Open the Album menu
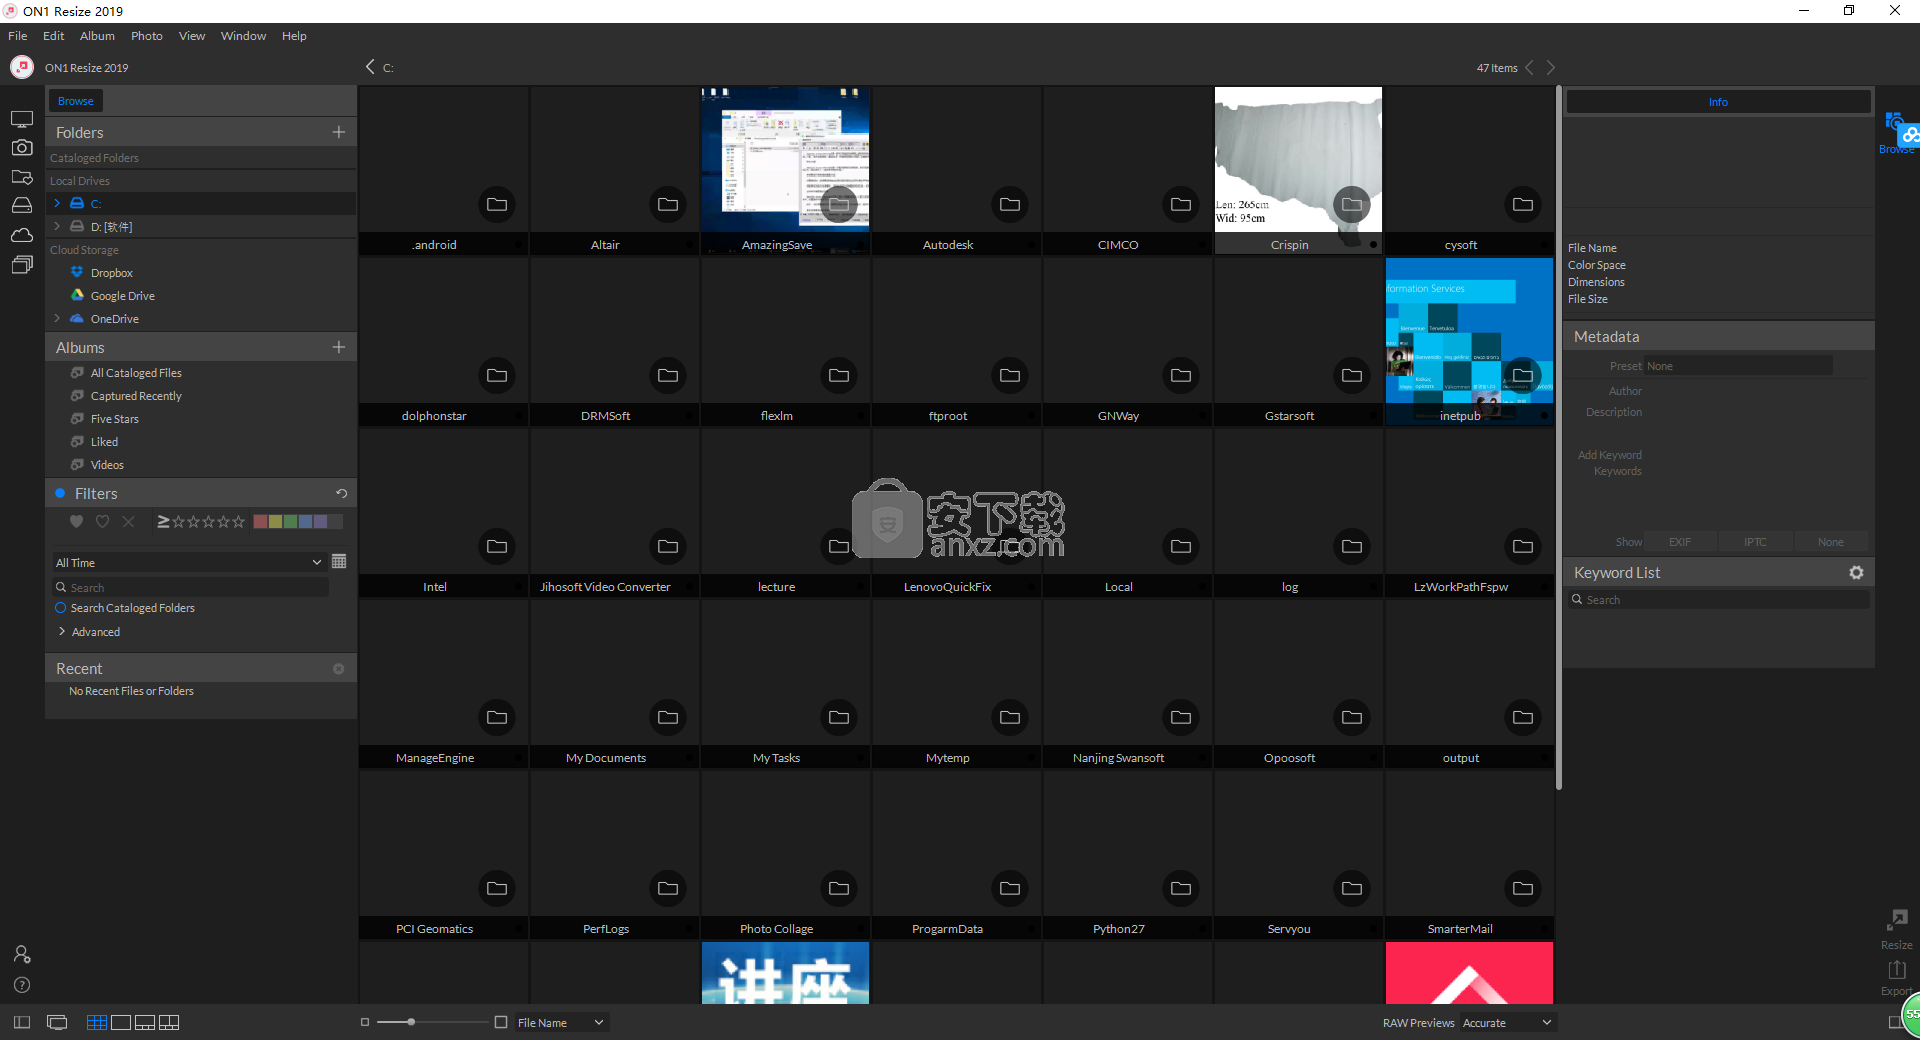This screenshot has width=1920, height=1040. (97, 36)
